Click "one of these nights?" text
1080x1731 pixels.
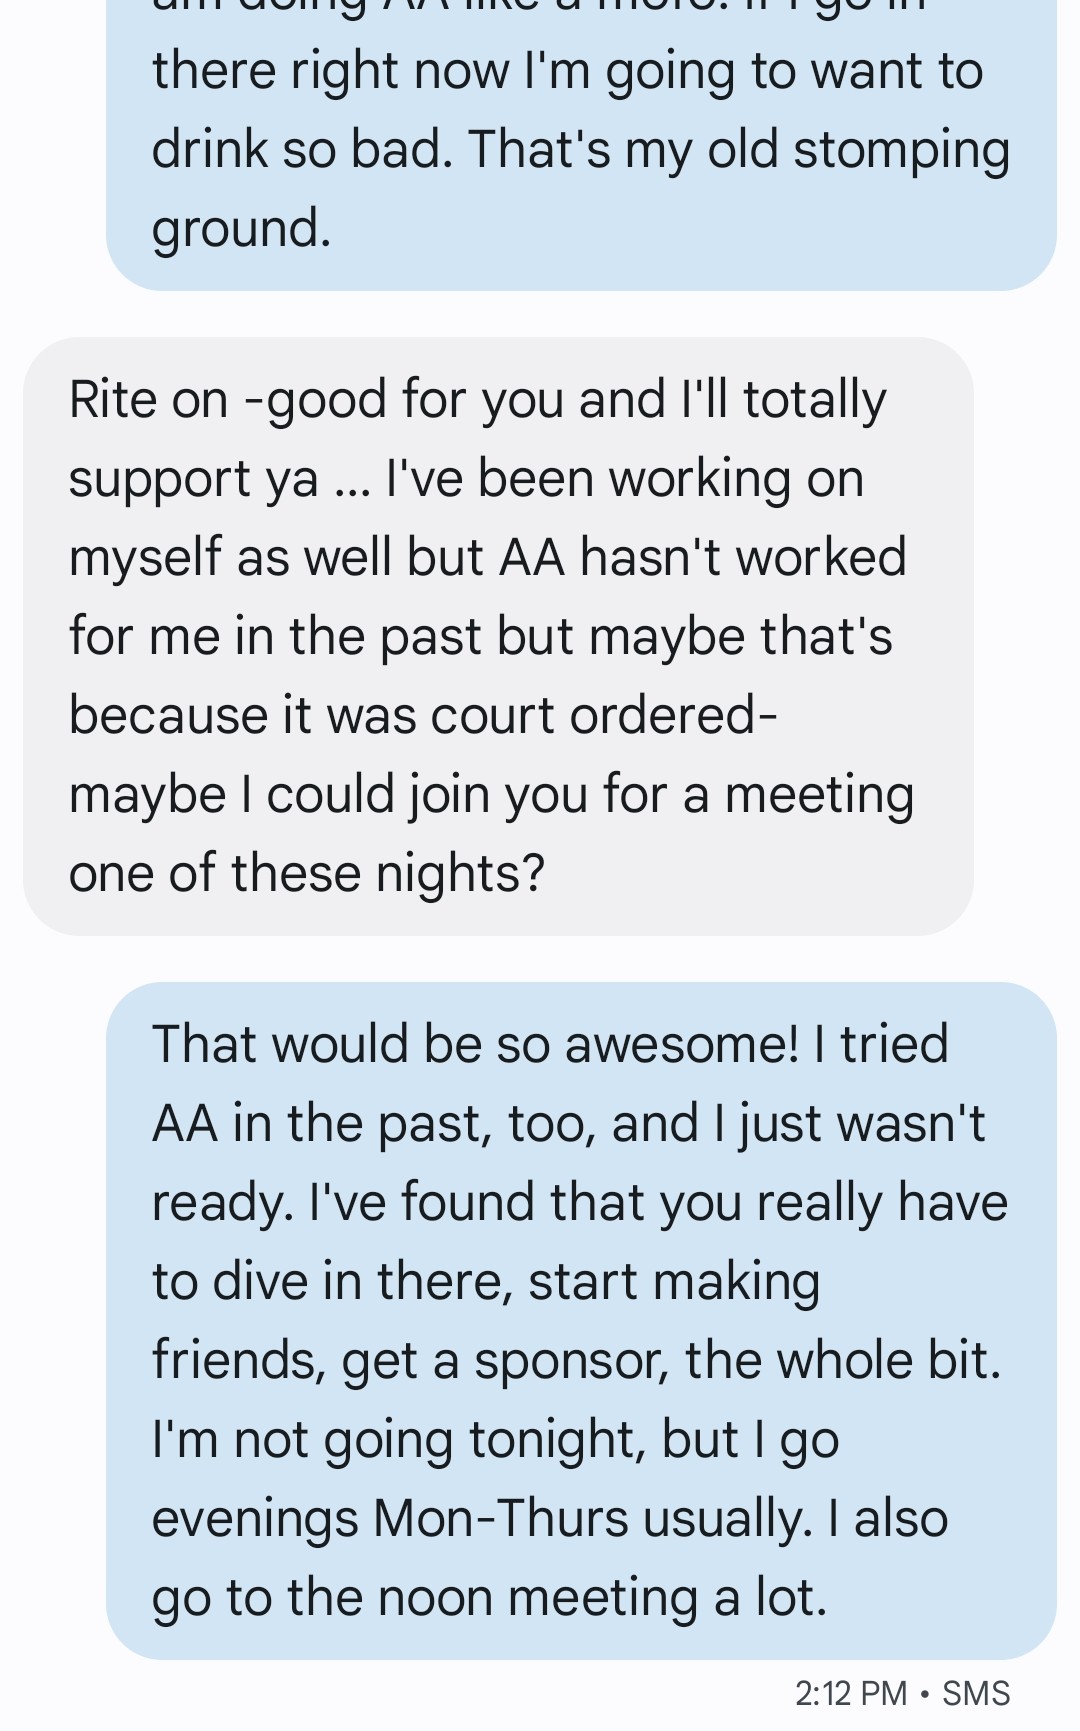point(306,874)
